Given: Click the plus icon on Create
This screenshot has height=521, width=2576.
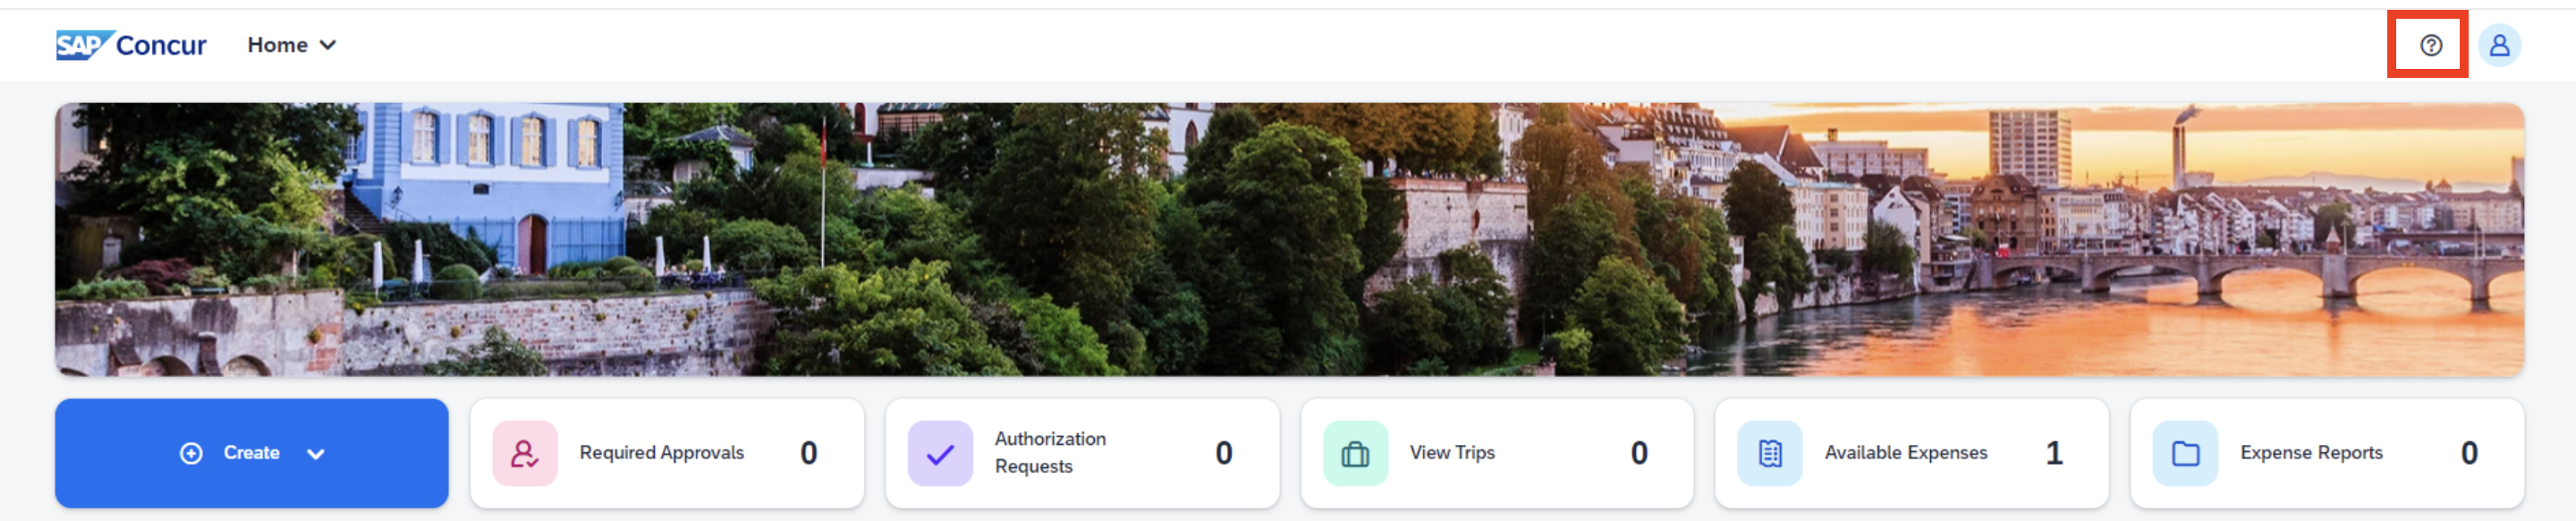Looking at the screenshot, I should [191, 453].
